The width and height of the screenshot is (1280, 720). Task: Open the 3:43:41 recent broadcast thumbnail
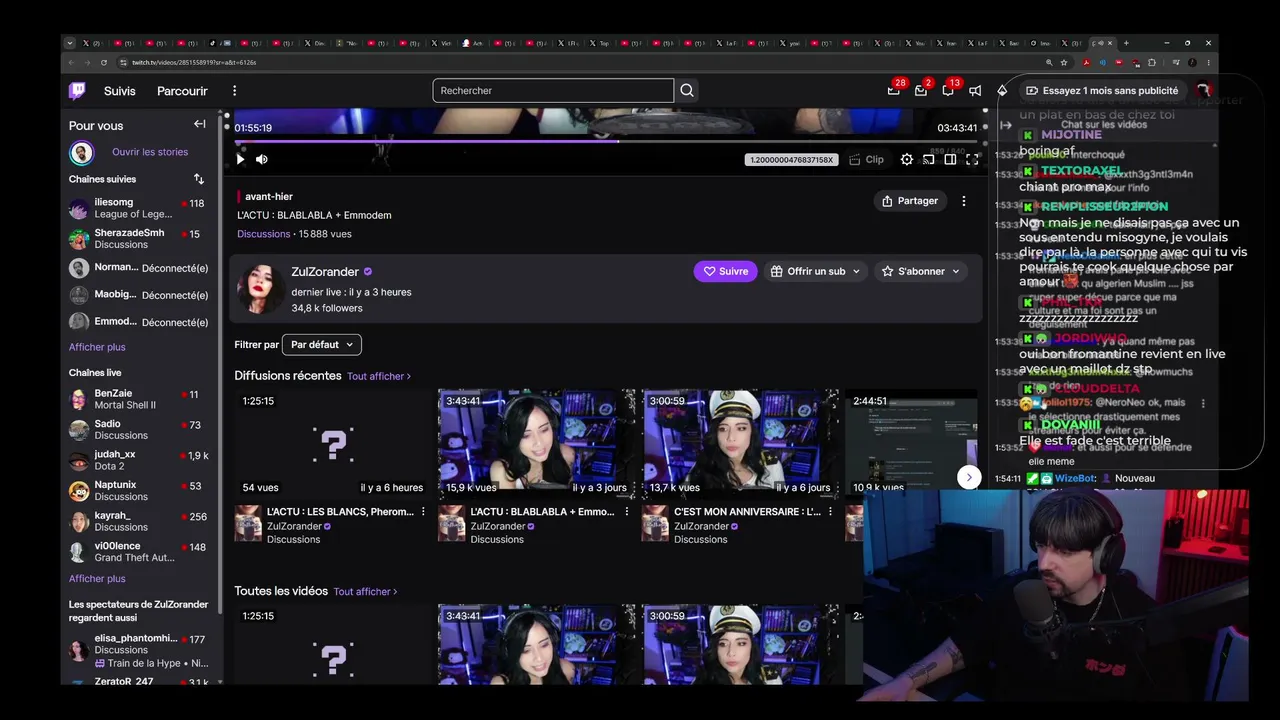(x=537, y=444)
